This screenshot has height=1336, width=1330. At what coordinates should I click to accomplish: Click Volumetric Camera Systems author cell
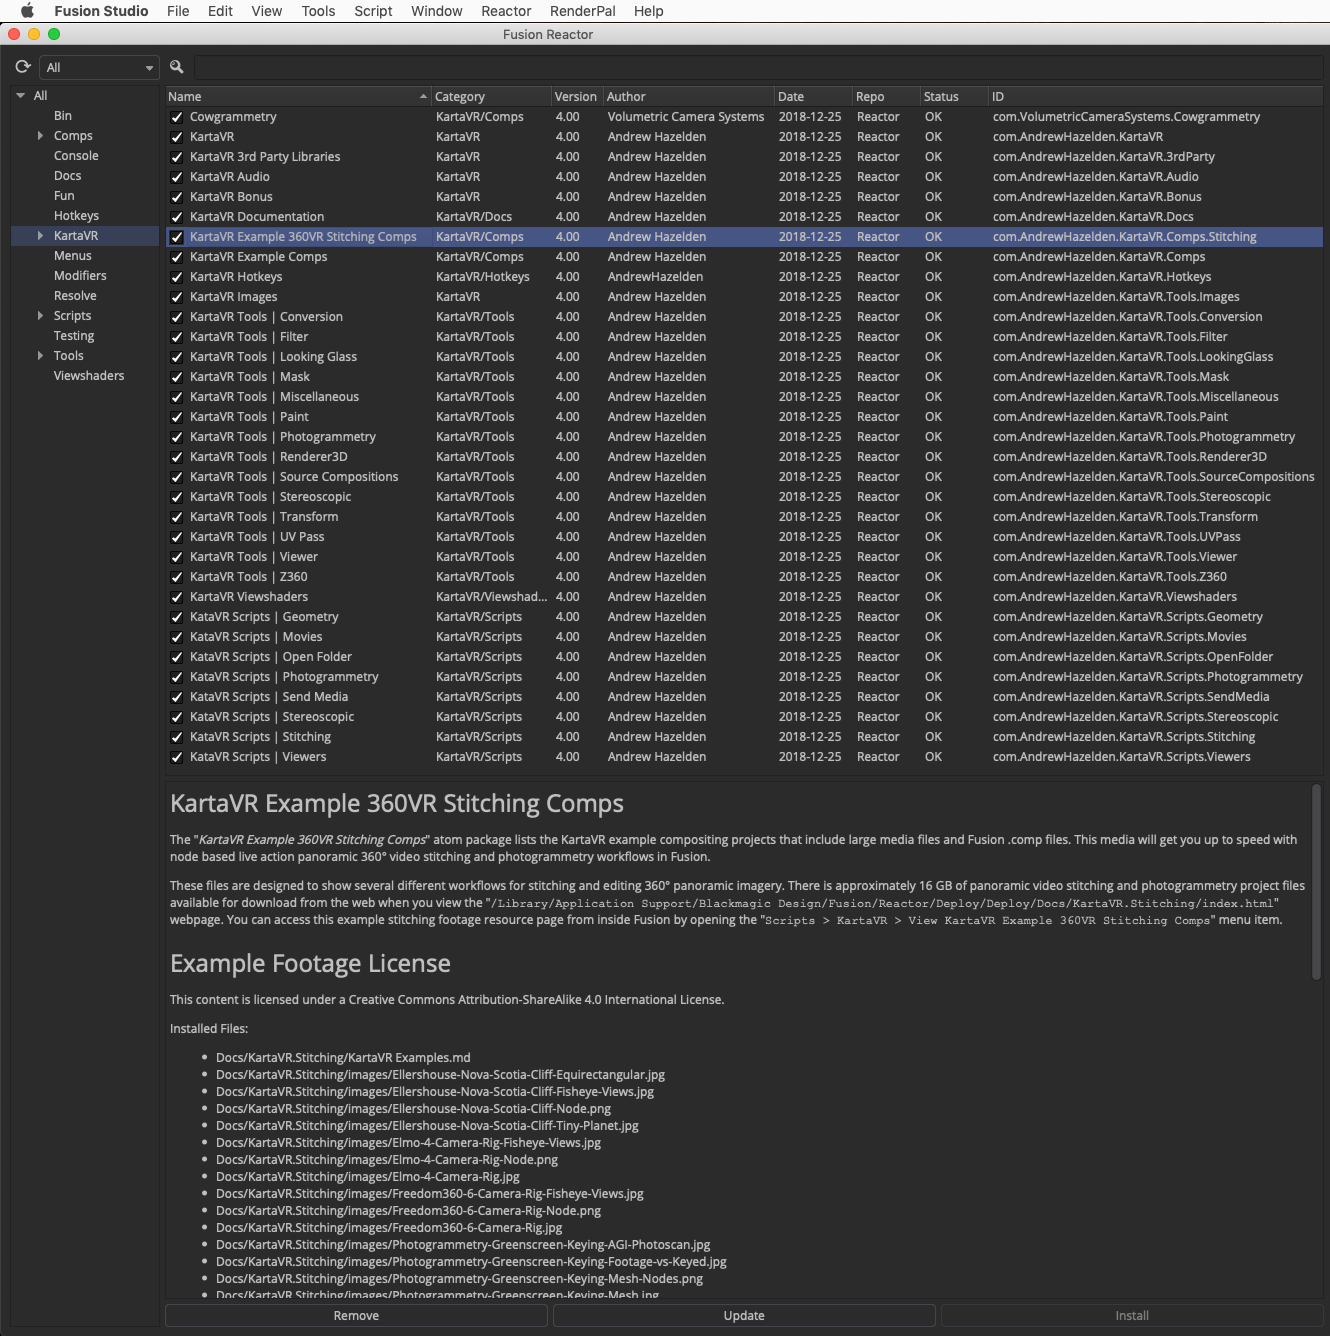click(686, 117)
